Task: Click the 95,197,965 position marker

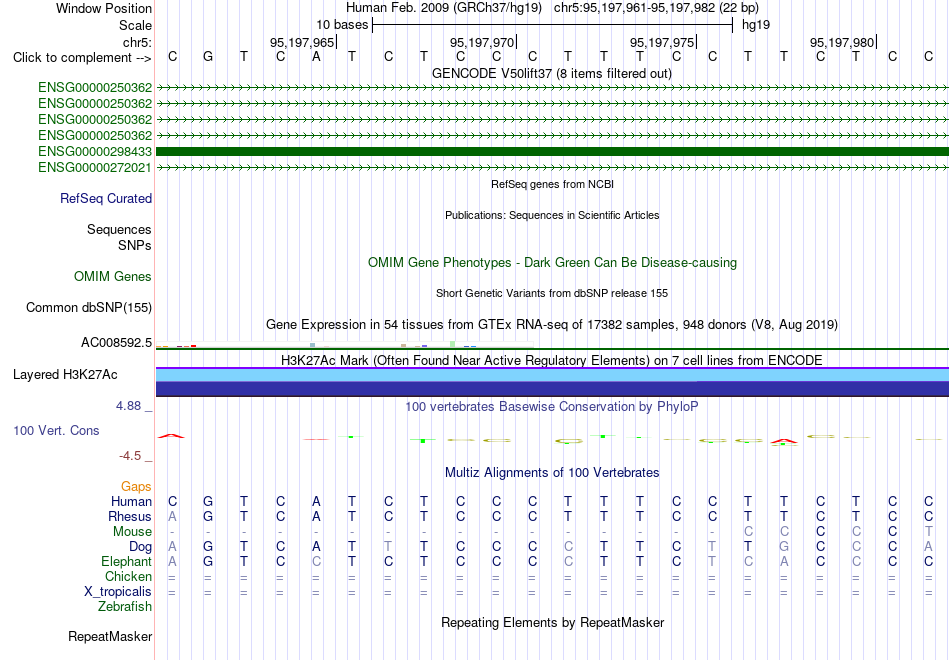Action: (x=303, y=42)
